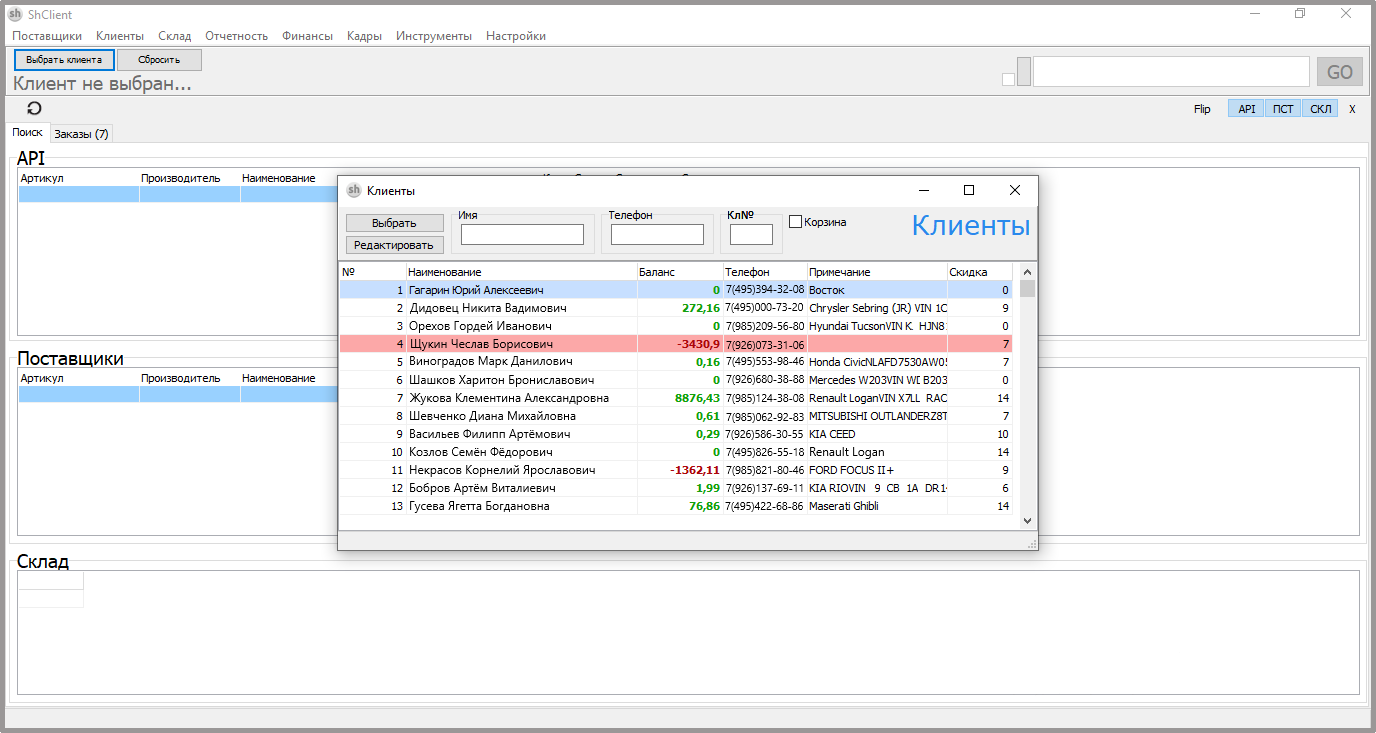
Task: Click the GO button
Action: [x=1340, y=72]
